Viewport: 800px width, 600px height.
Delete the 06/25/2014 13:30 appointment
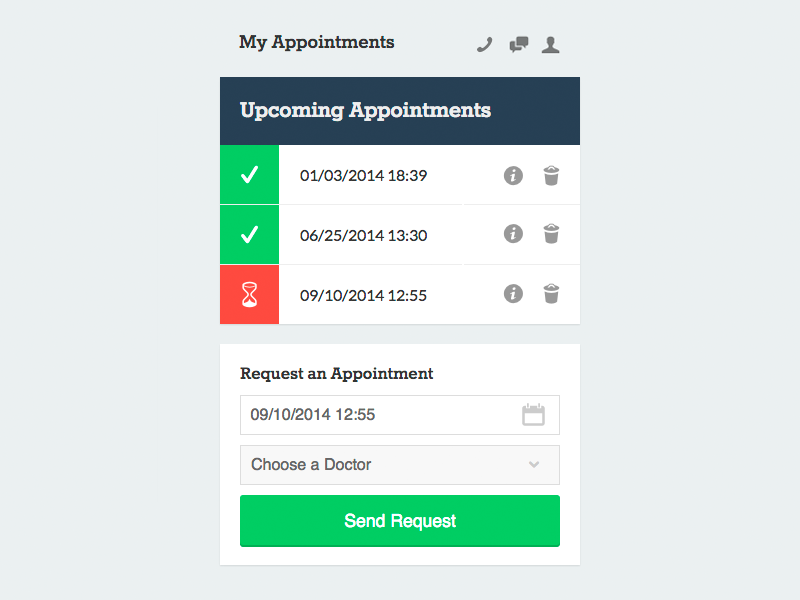(x=551, y=234)
